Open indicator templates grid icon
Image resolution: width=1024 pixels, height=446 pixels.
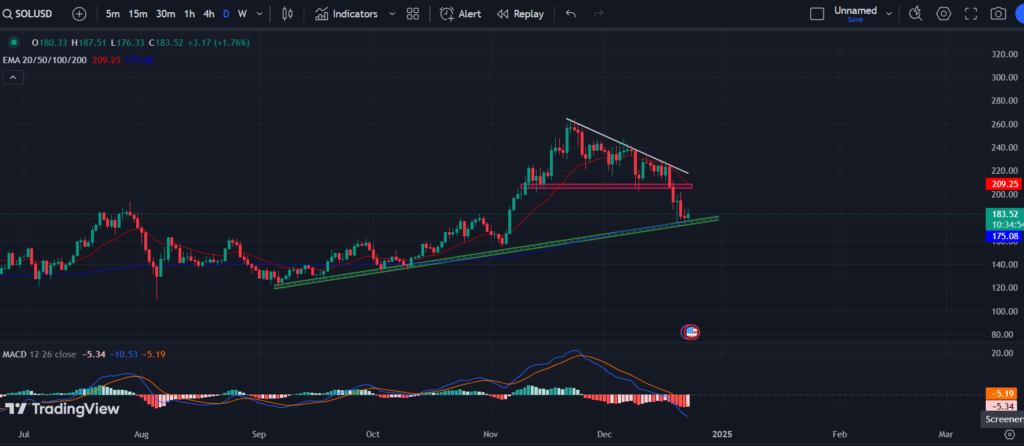pyautogui.click(x=413, y=14)
